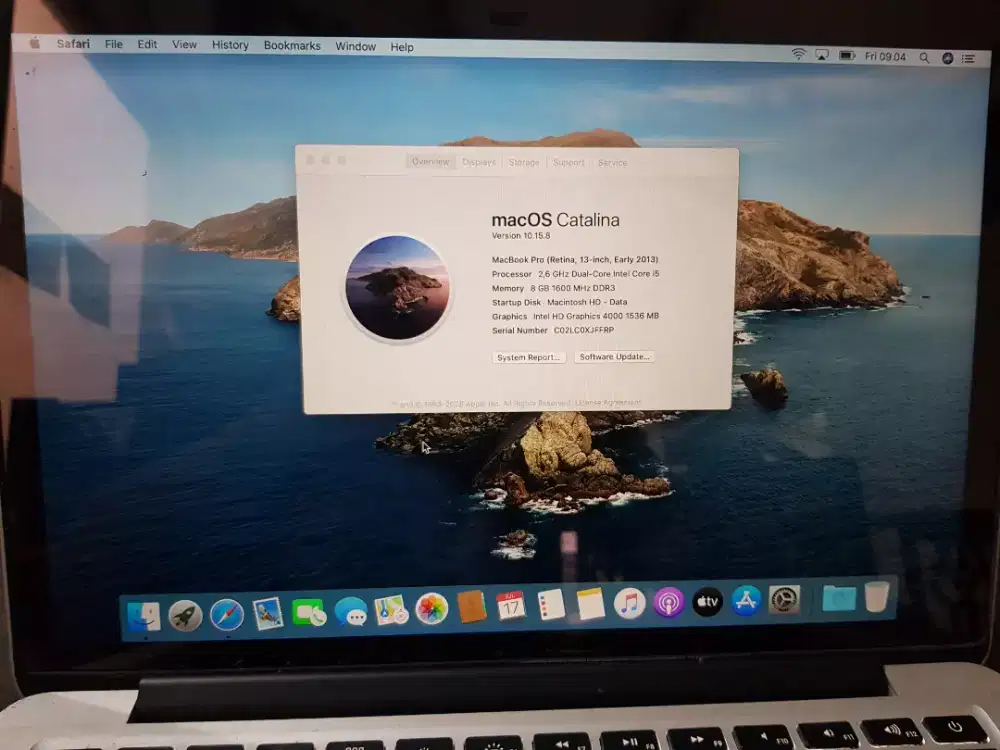Image resolution: width=1000 pixels, height=750 pixels.
Task: Open Notification Center list icon
Action: [x=969, y=59]
